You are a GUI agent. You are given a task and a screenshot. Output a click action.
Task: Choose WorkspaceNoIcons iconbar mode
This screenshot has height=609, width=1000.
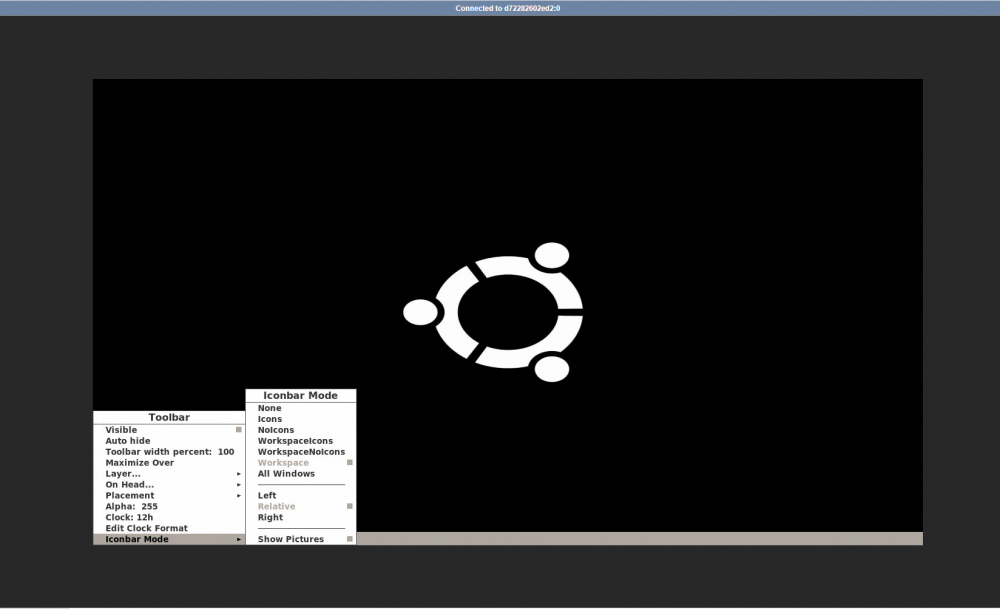[300, 451]
